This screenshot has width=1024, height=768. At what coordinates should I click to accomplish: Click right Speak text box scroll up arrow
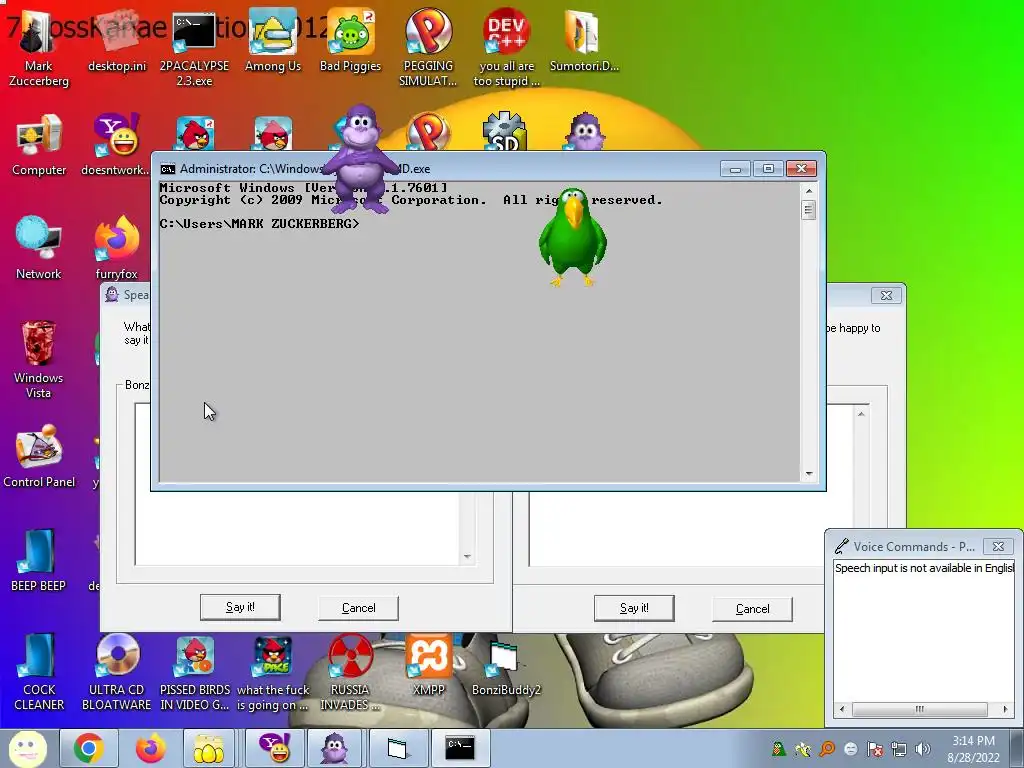(861, 414)
